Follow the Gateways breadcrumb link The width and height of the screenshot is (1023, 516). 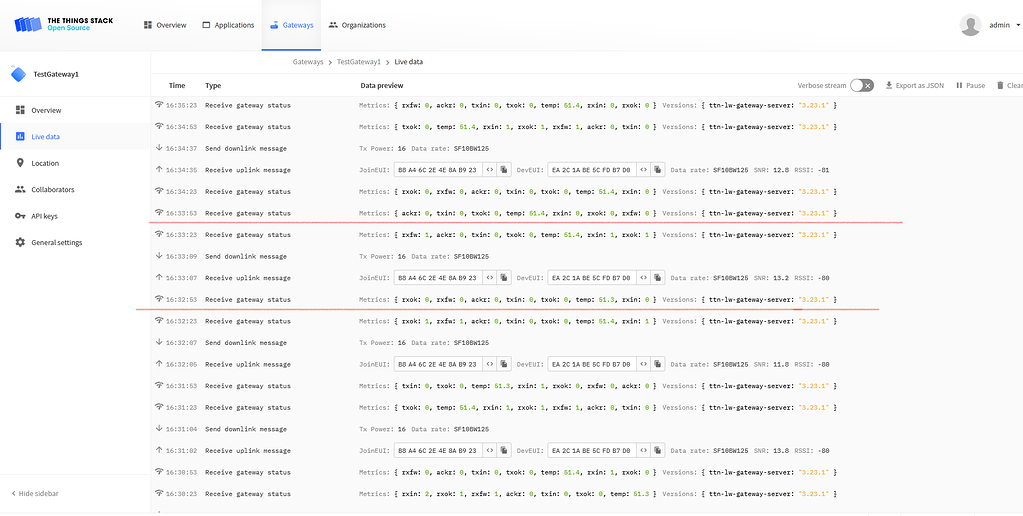pos(308,62)
